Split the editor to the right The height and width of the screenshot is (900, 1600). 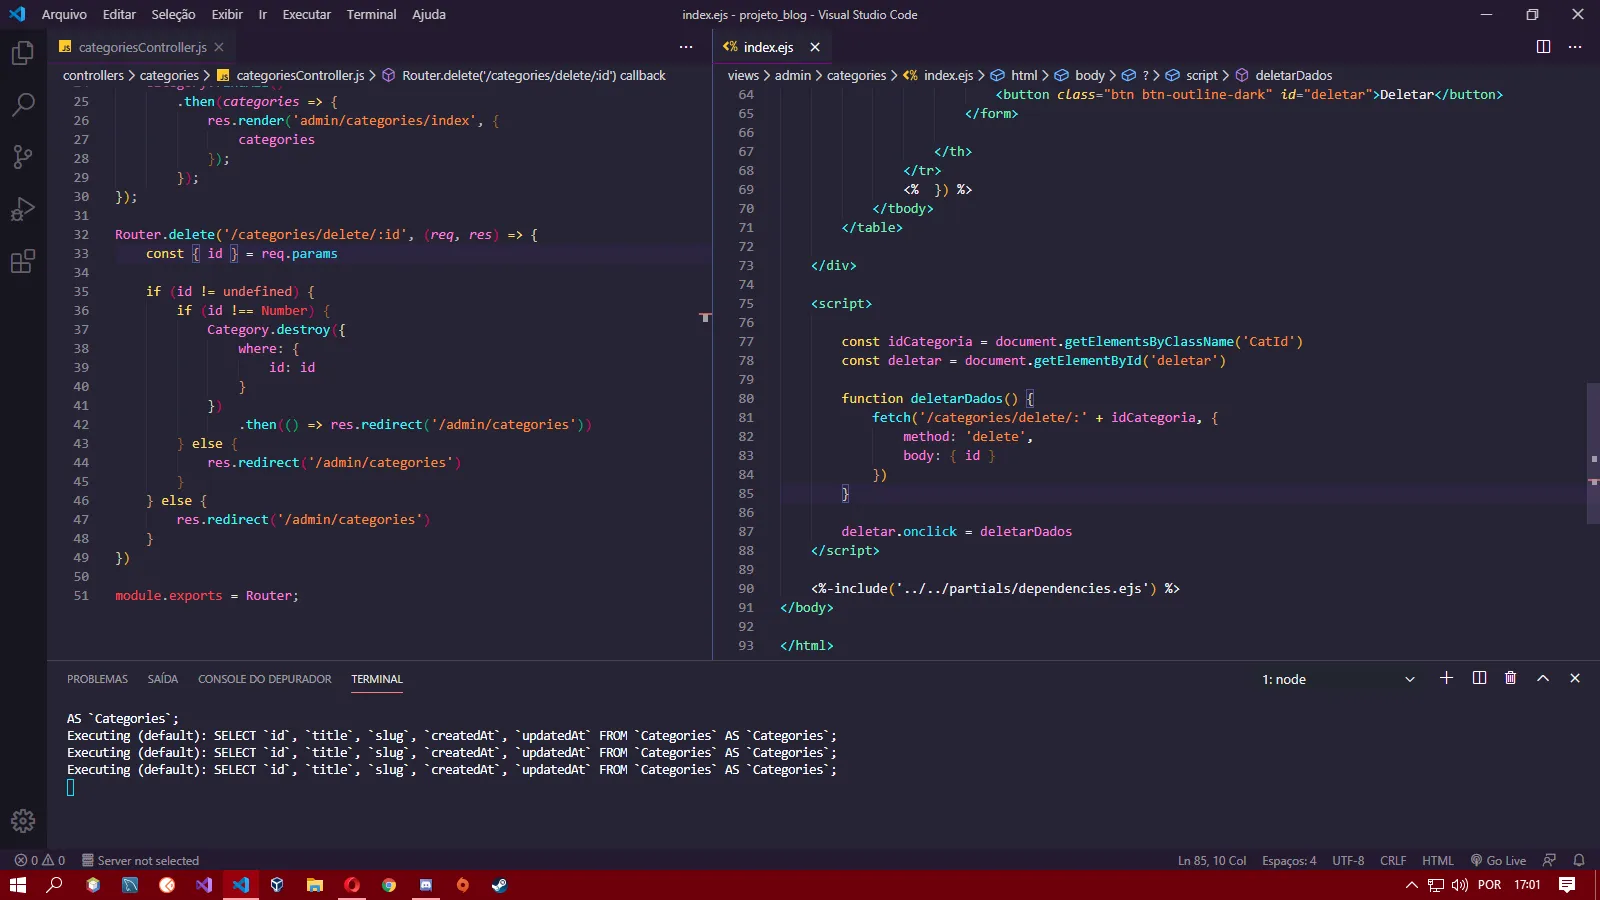[1543, 47]
